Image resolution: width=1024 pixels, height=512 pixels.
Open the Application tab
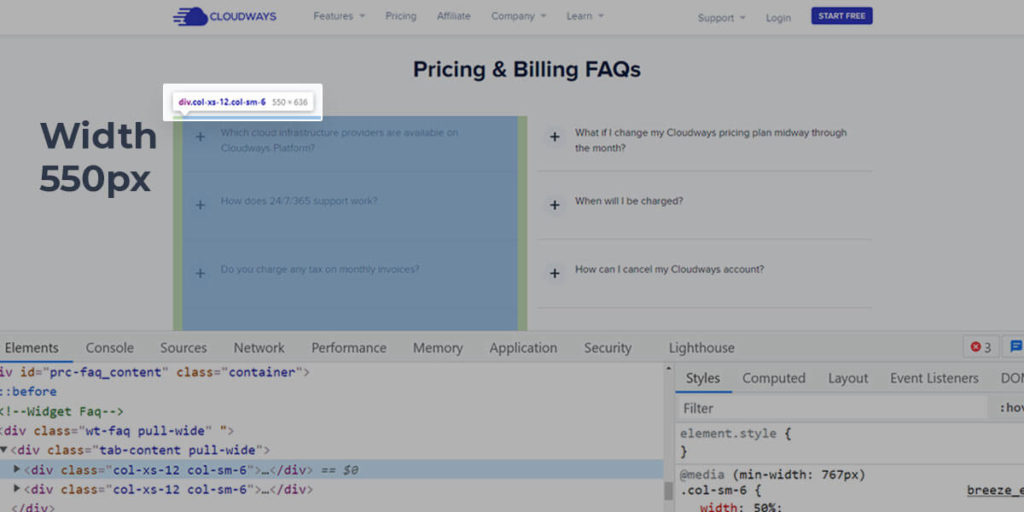[x=523, y=348]
